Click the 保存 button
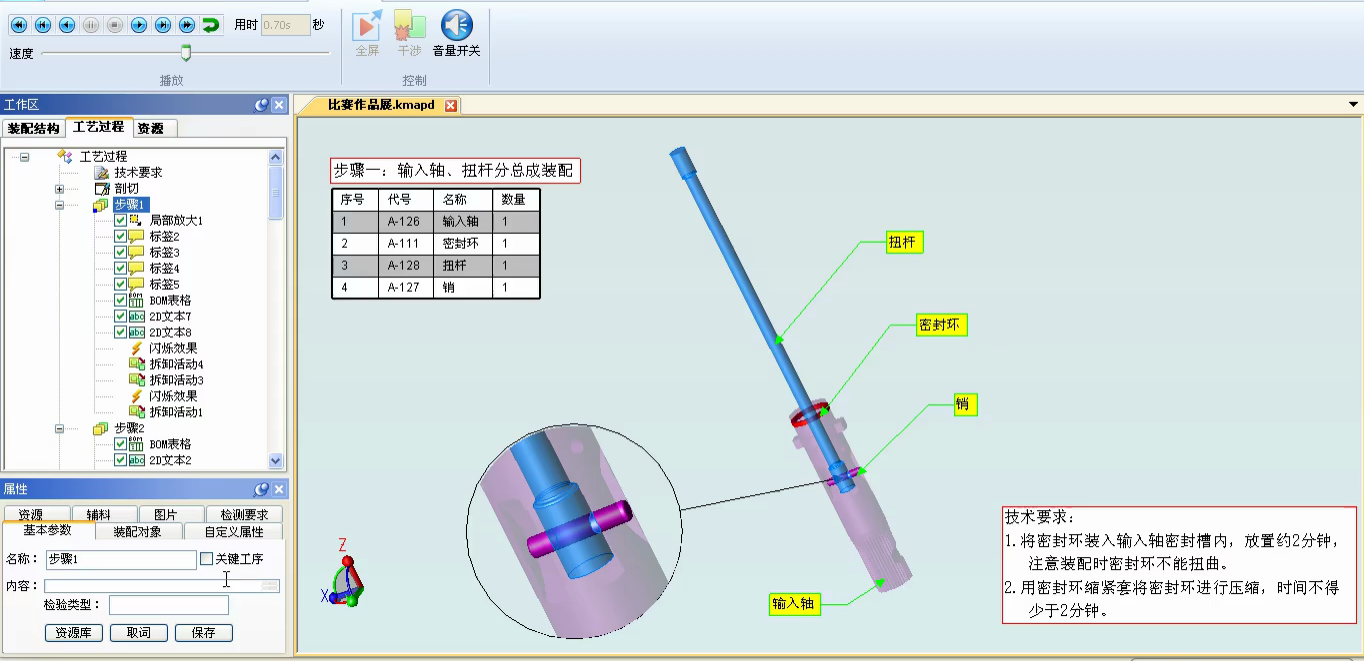 (x=203, y=633)
